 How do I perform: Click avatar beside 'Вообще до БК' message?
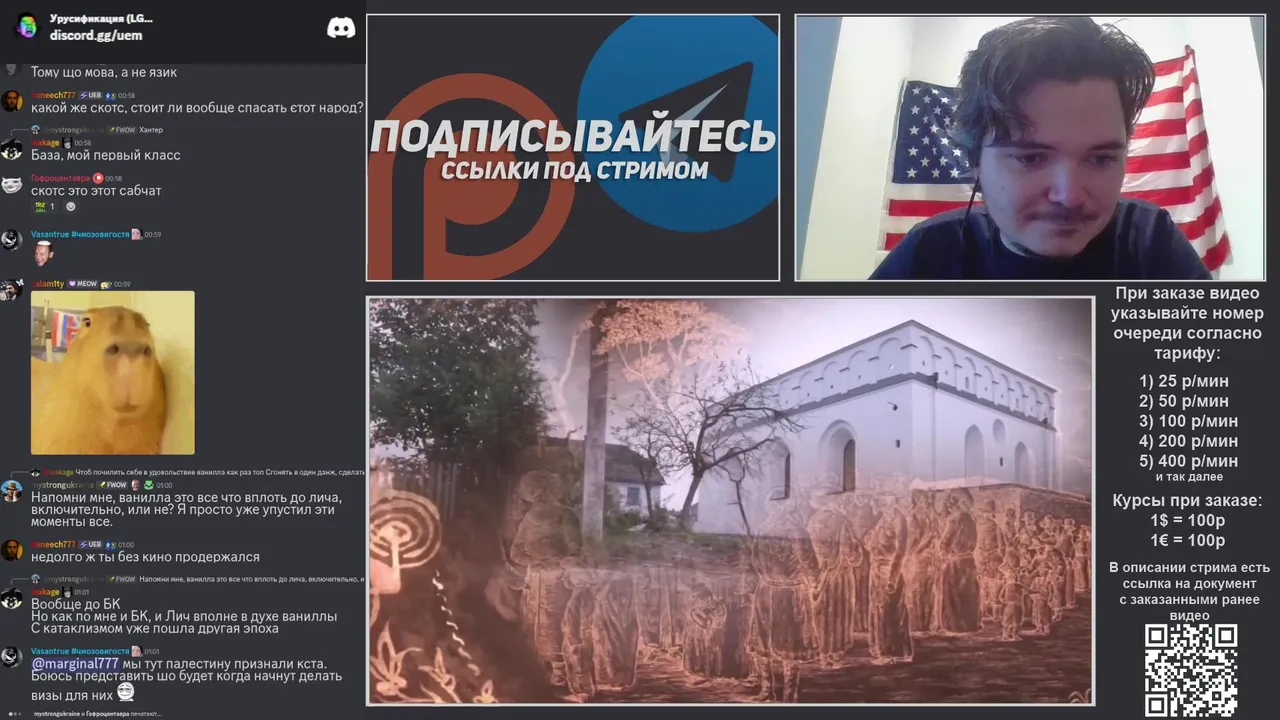coord(12,598)
